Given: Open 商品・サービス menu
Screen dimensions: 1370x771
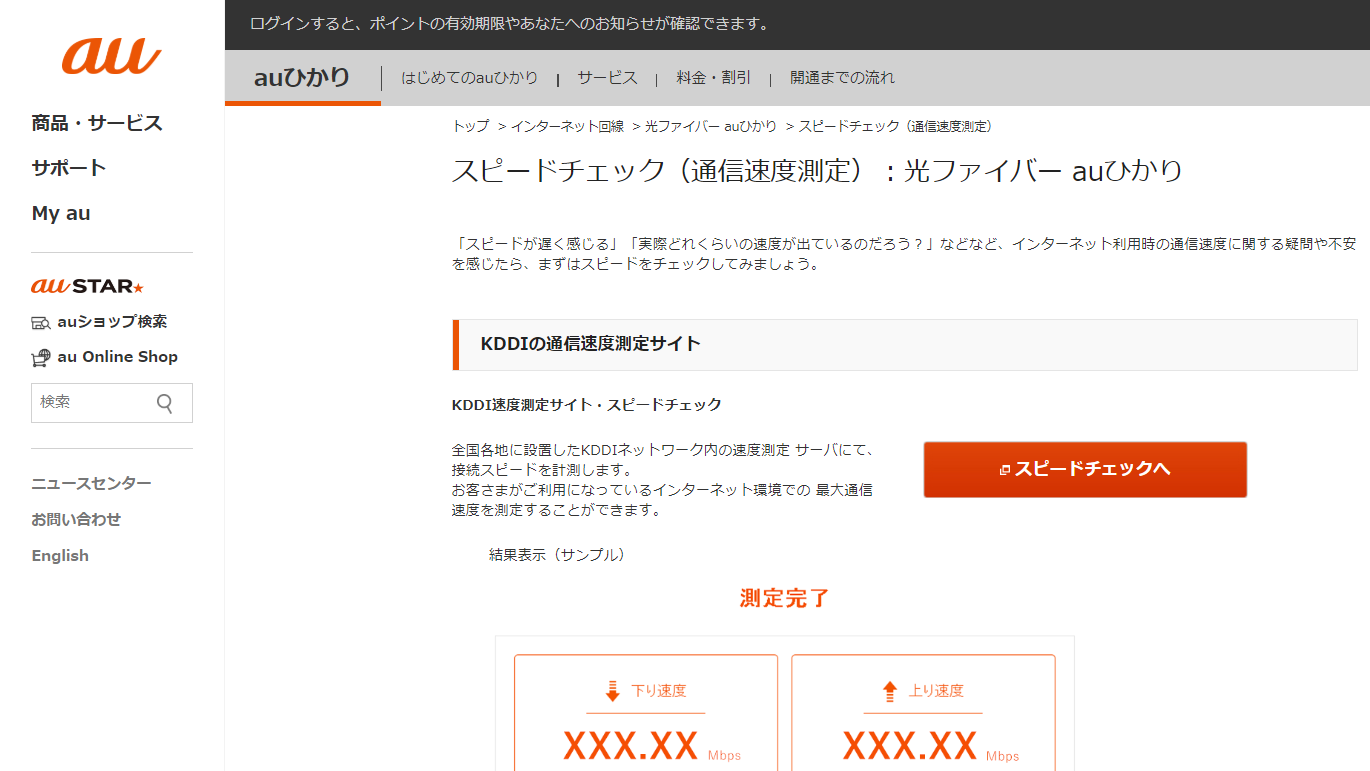Looking at the screenshot, I should [97, 124].
